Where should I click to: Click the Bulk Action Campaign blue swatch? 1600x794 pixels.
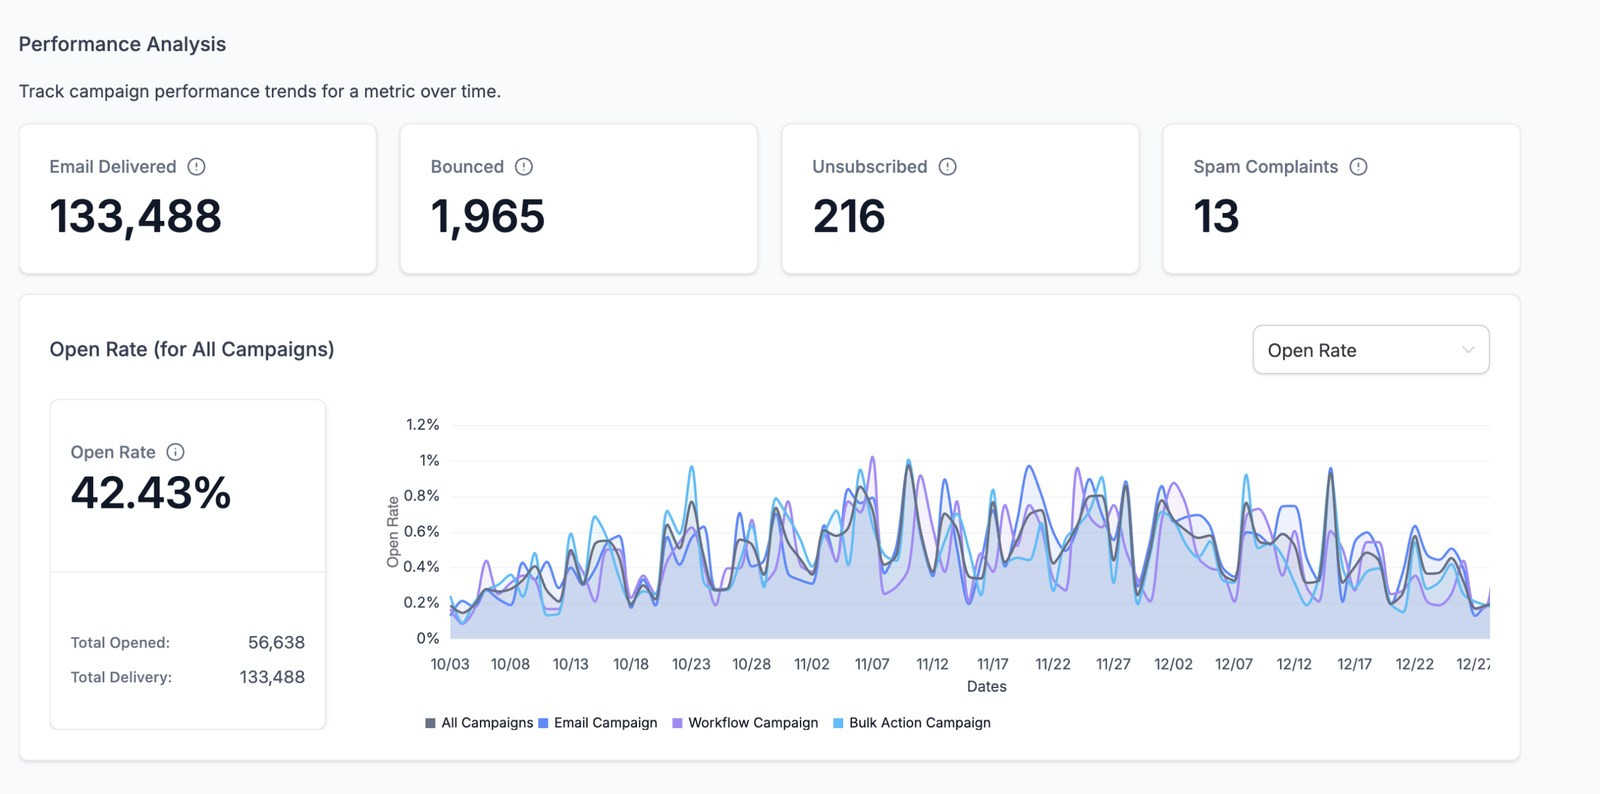pos(838,723)
